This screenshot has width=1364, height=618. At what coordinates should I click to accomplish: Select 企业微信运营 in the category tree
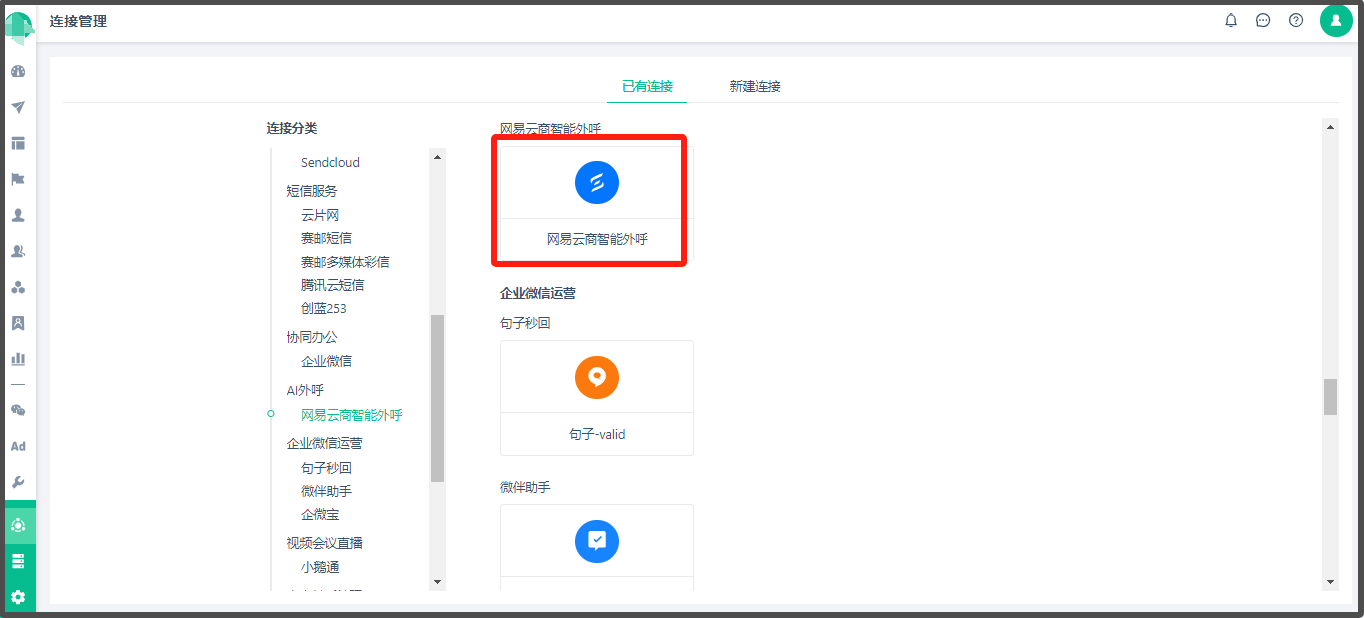pos(324,443)
